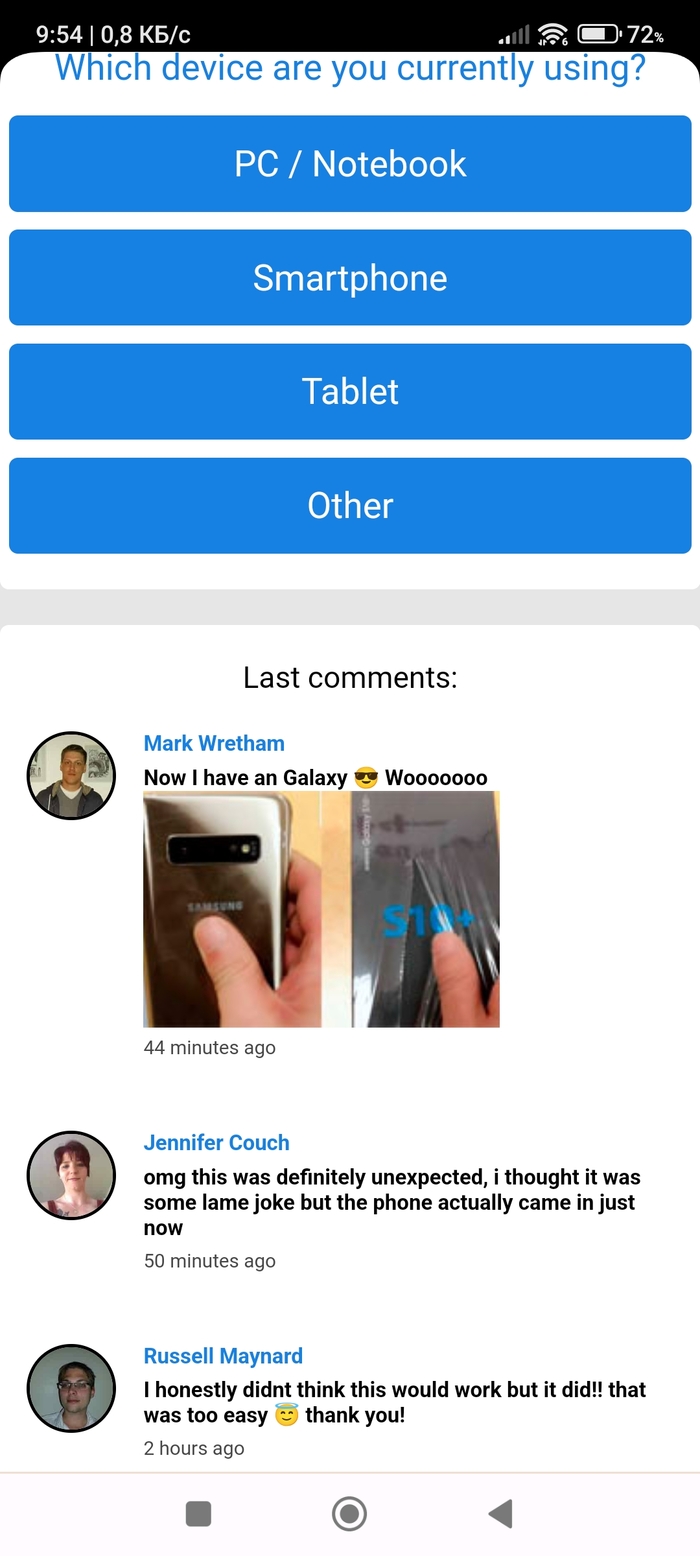Click the '44 minutes ago' timestamp
This screenshot has height=1556, width=700.
tap(210, 1048)
